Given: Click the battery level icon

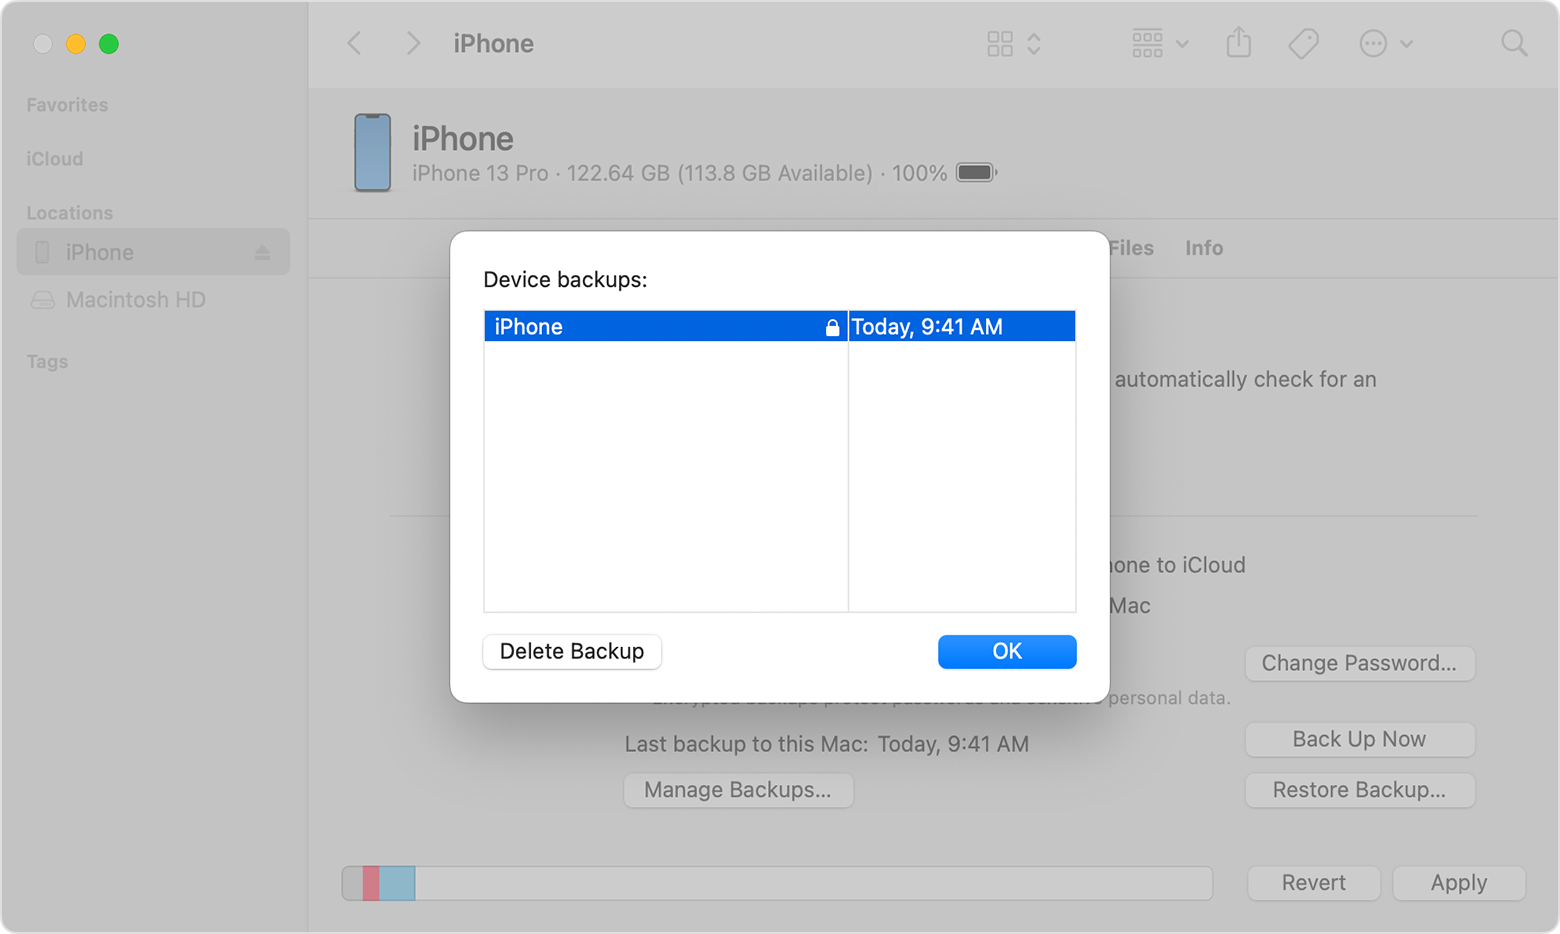Looking at the screenshot, I should (976, 173).
